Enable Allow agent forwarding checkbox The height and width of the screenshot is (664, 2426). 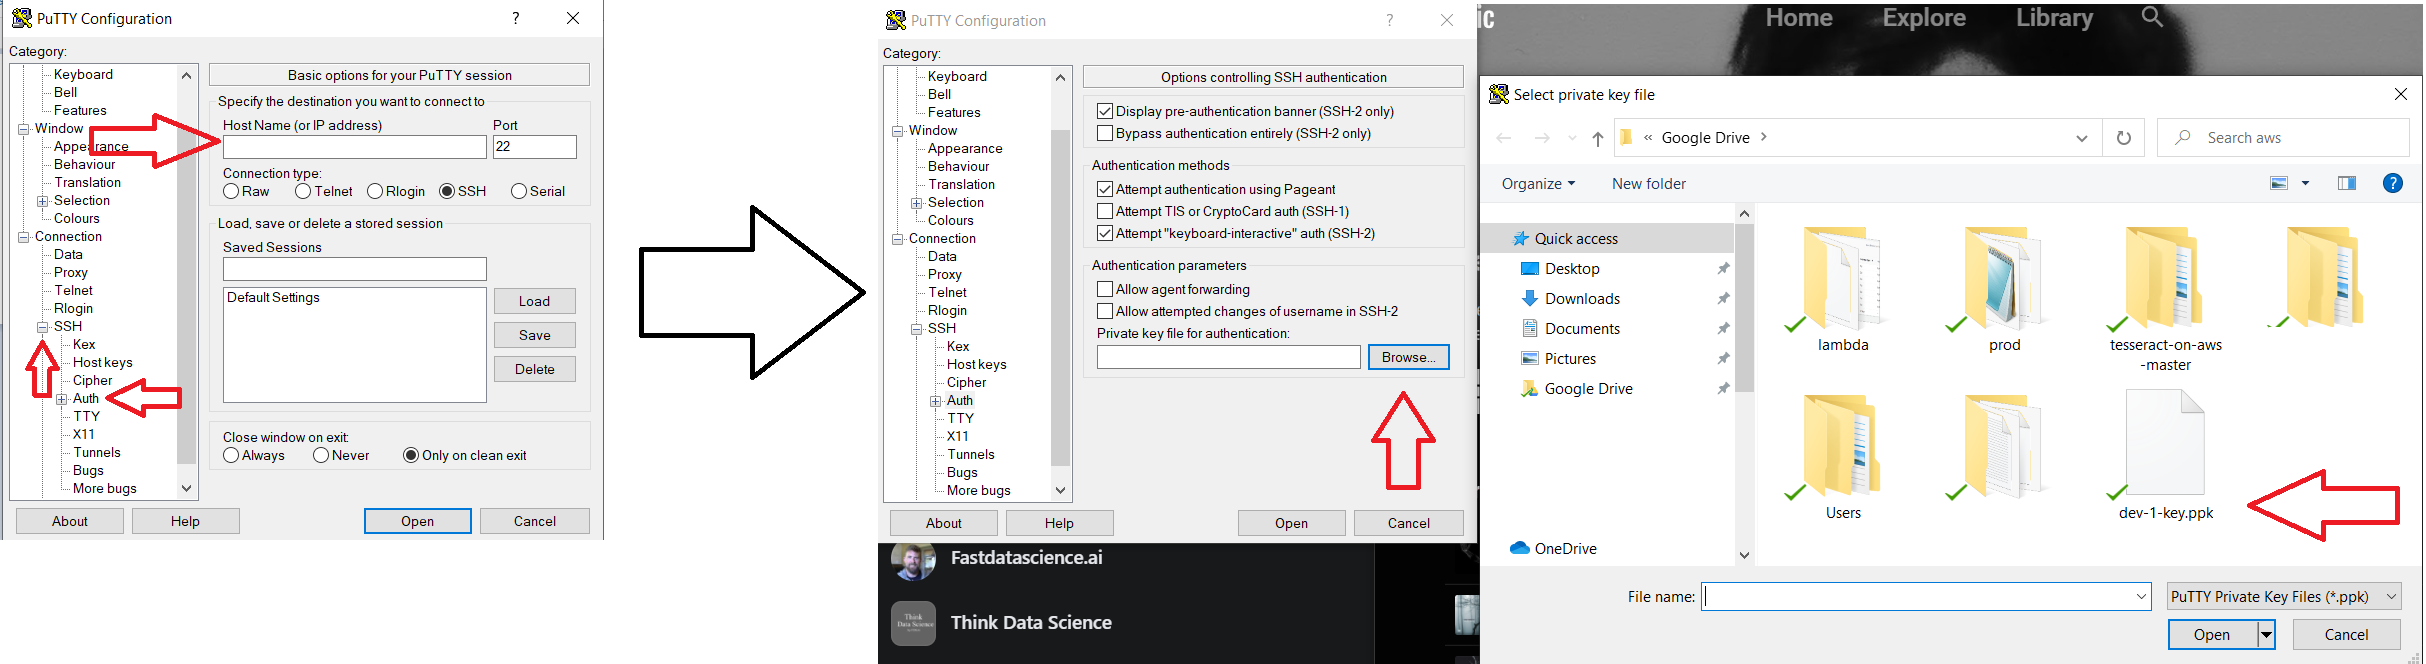1105,289
